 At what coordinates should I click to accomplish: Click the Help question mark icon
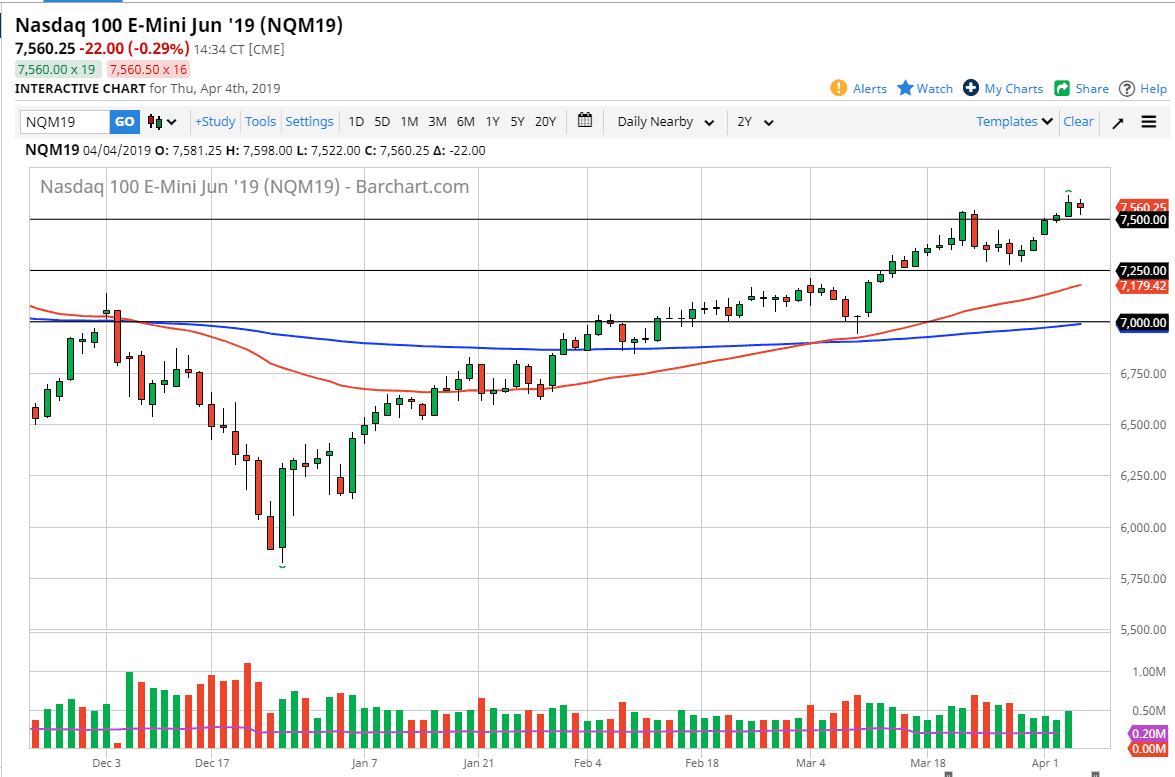coord(1129,88)
